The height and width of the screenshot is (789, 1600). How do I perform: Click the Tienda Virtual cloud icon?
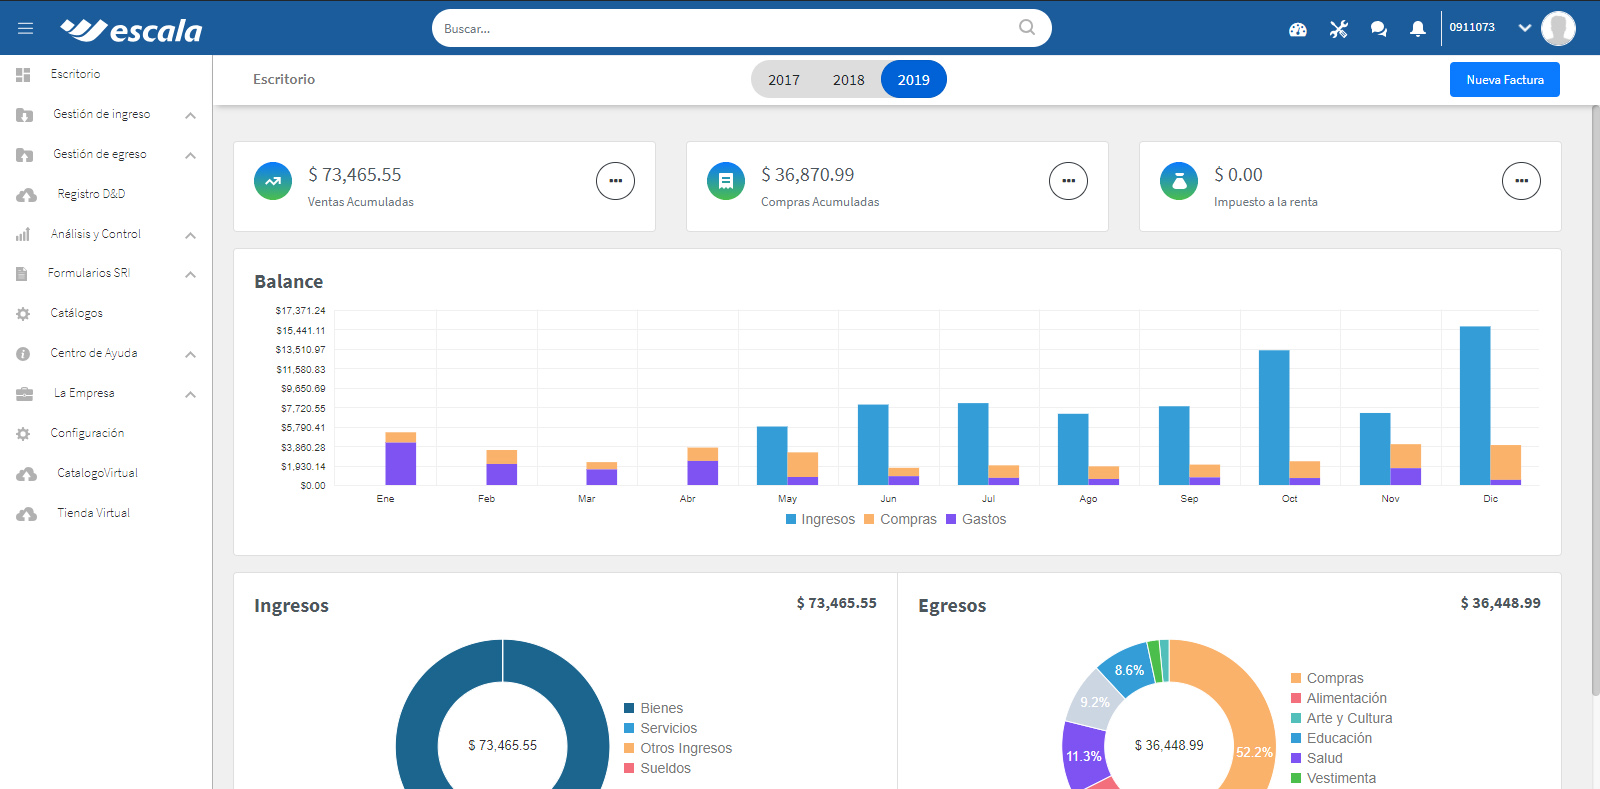[x=27, y=514]
